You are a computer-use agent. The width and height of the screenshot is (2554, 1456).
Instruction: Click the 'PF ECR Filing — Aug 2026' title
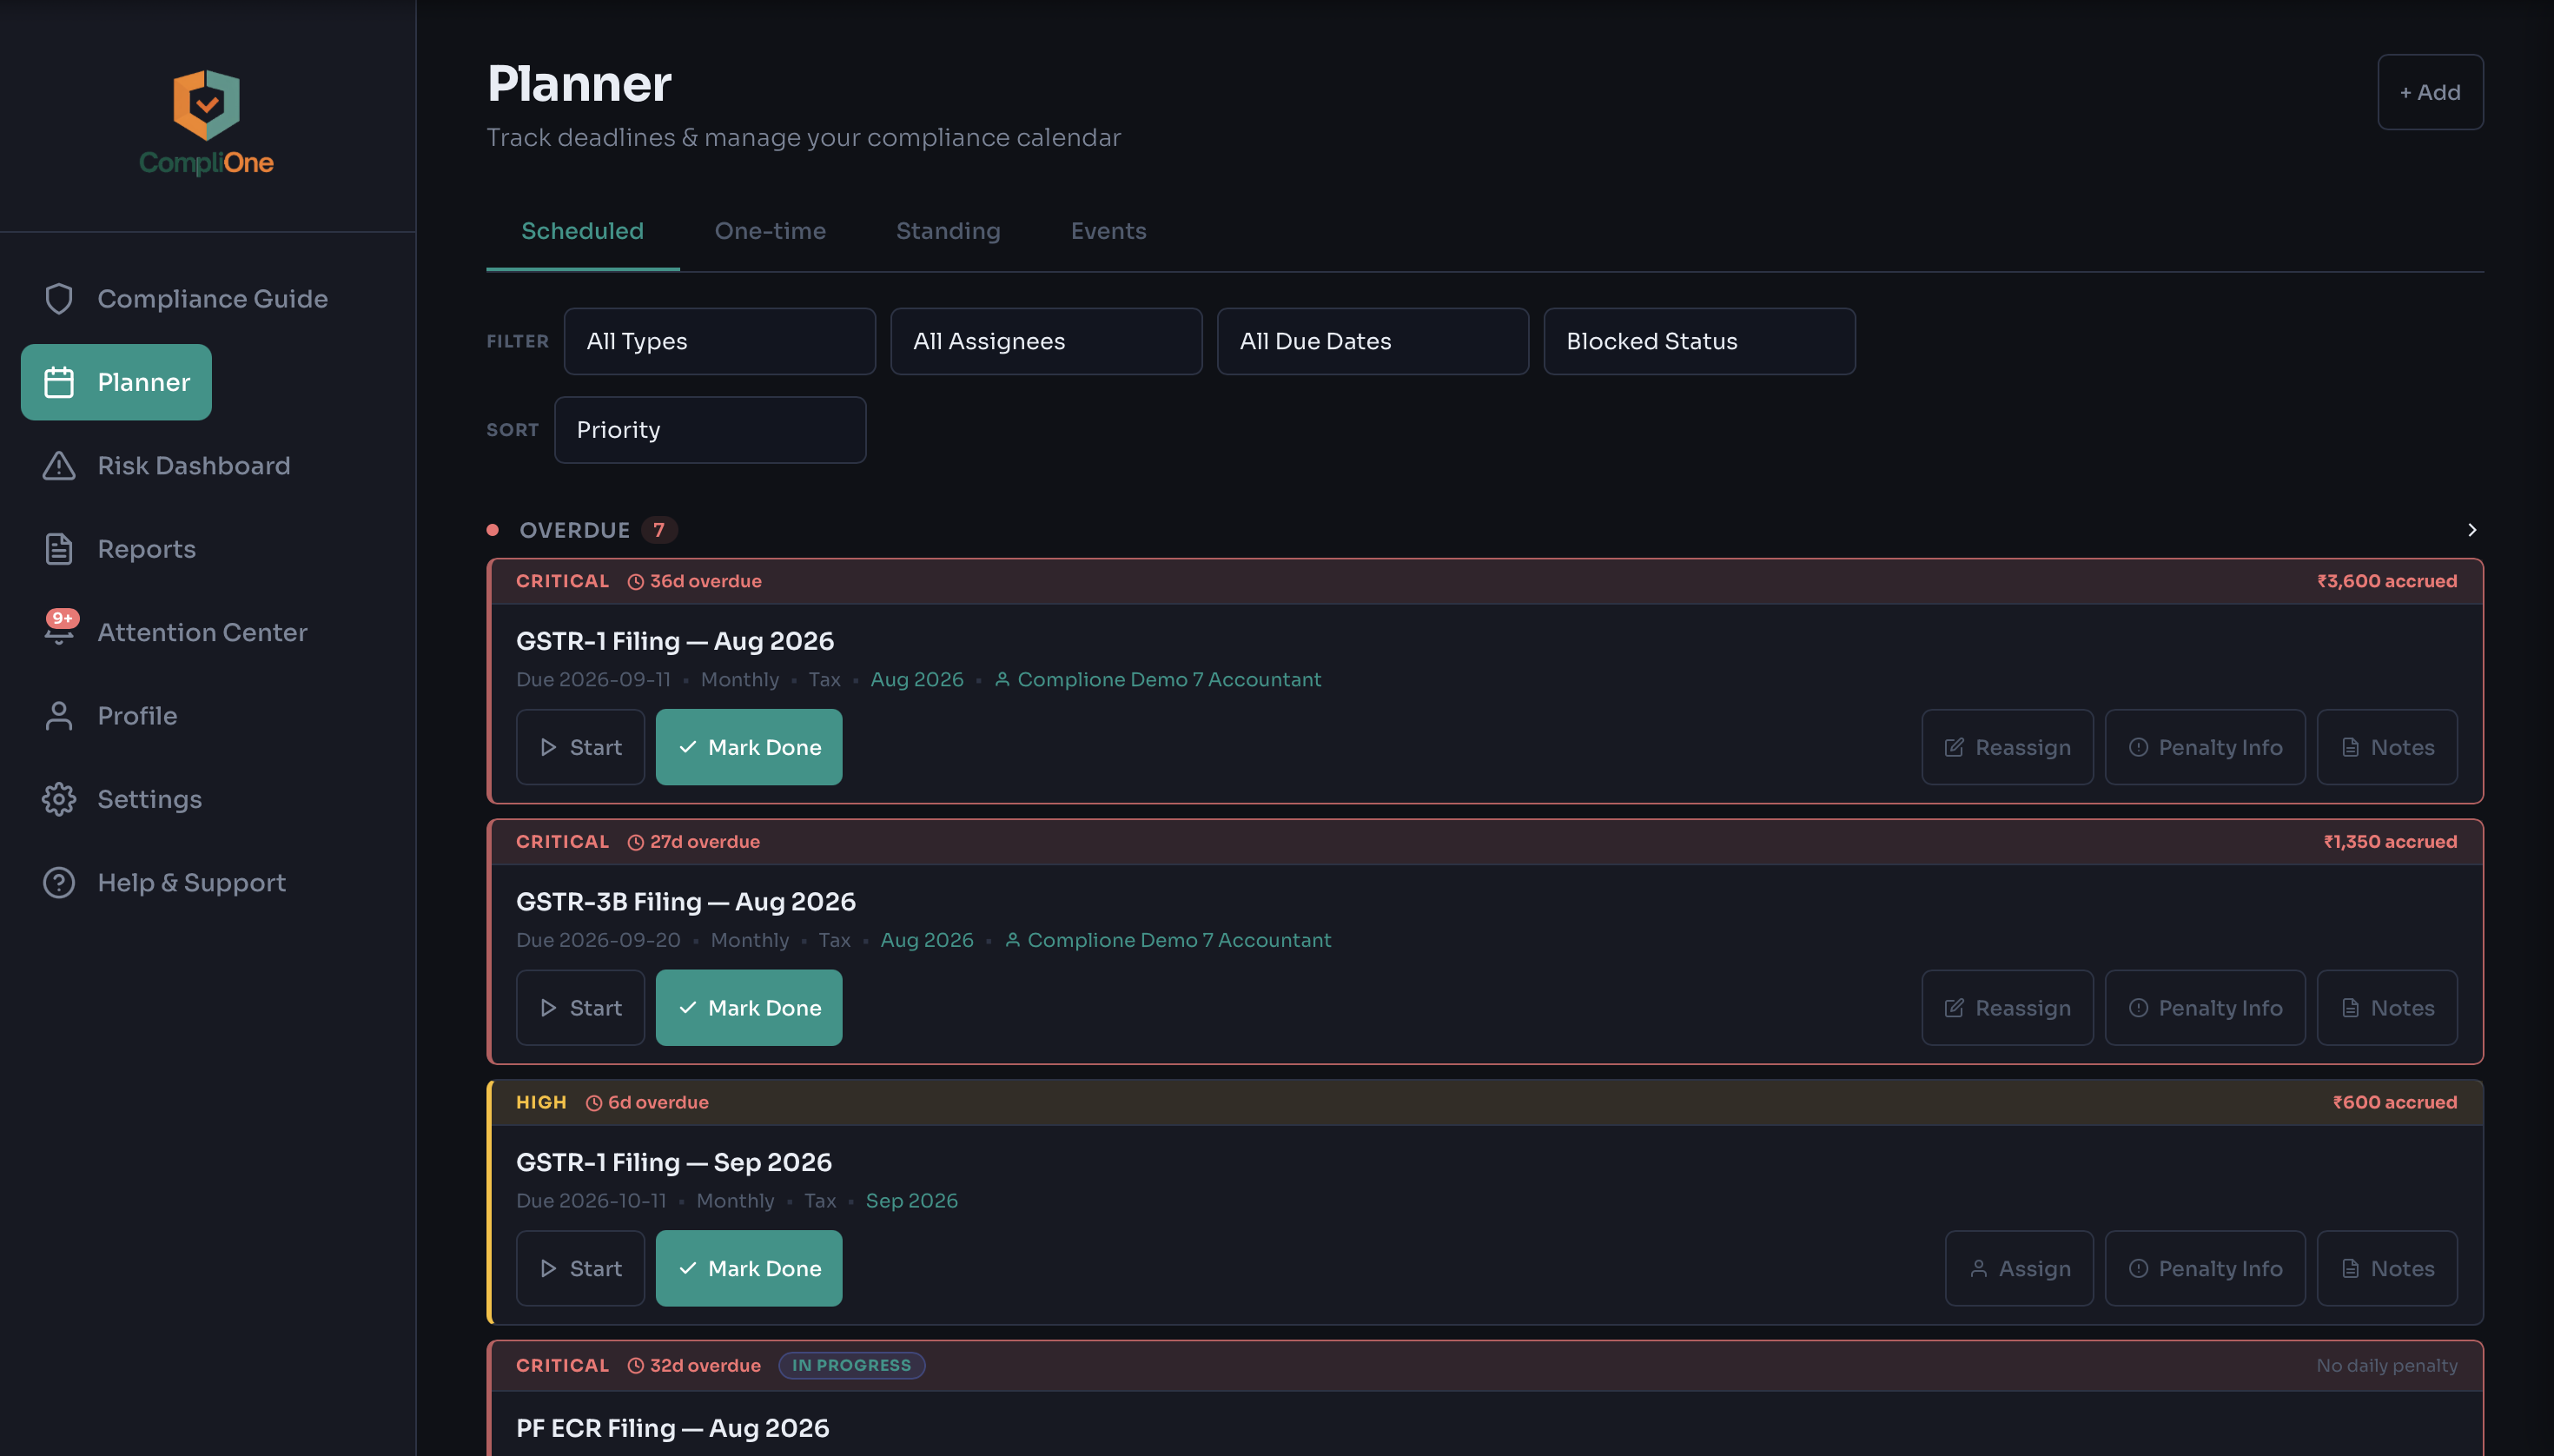tap(672, 1428)
